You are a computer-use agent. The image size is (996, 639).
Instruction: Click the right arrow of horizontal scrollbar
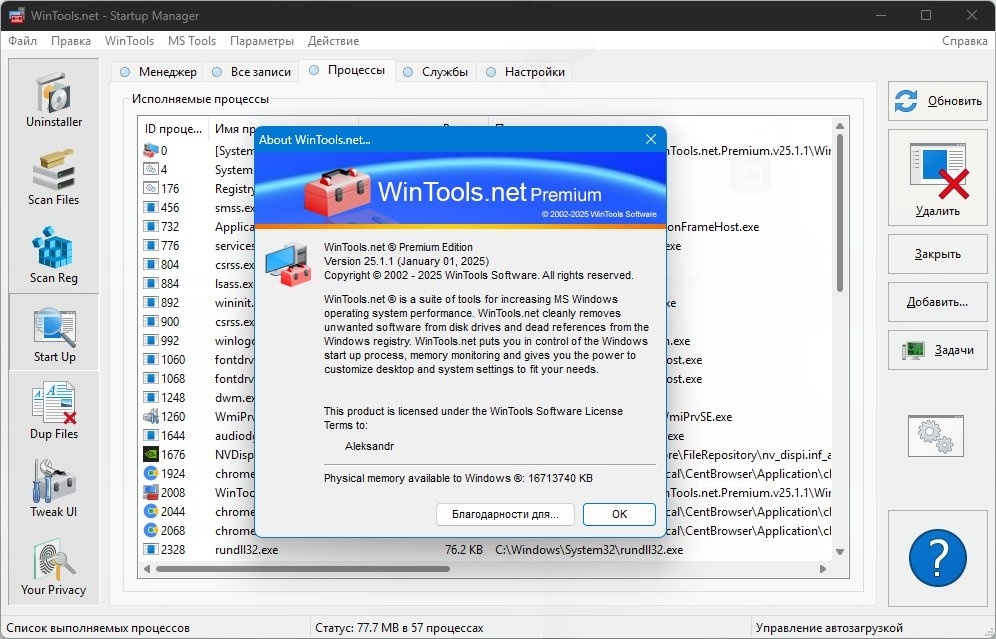coord(823,569)
